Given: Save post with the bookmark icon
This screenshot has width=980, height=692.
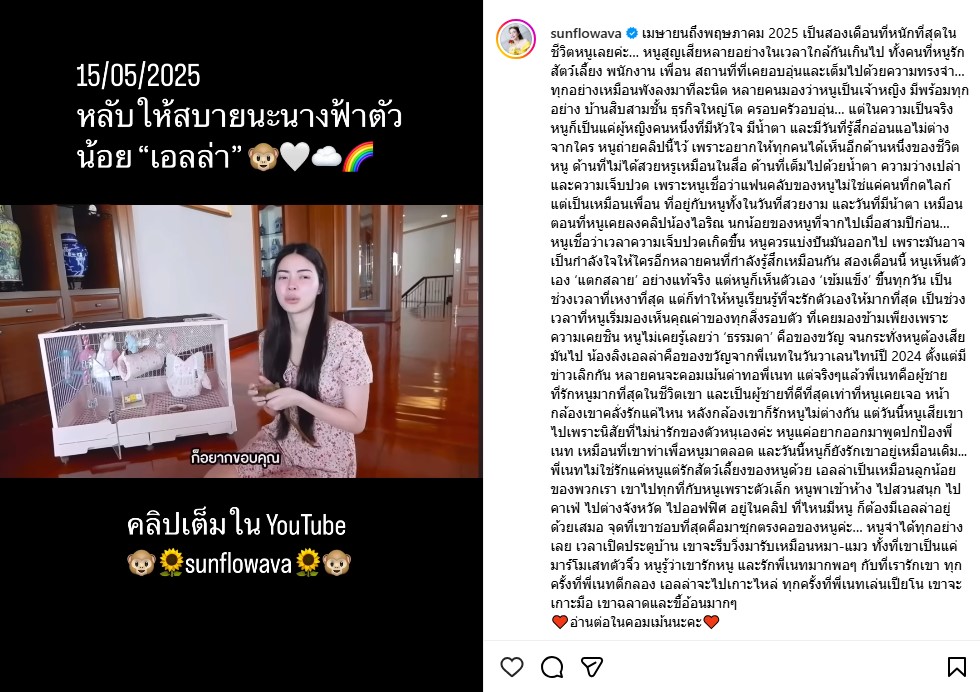Looking at the screenshot, I should coord(956,667).
